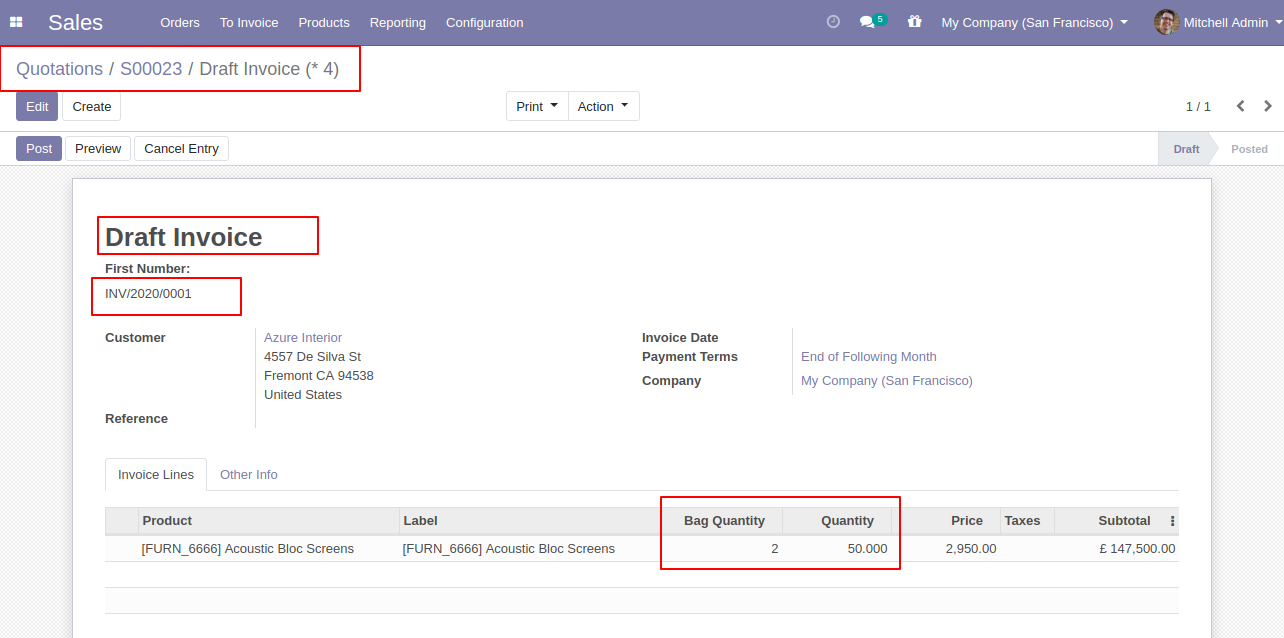The height and width of the screenshot is (638, 1284).
Task: Open the Configuration menu
Action: (x=484, y=22)
